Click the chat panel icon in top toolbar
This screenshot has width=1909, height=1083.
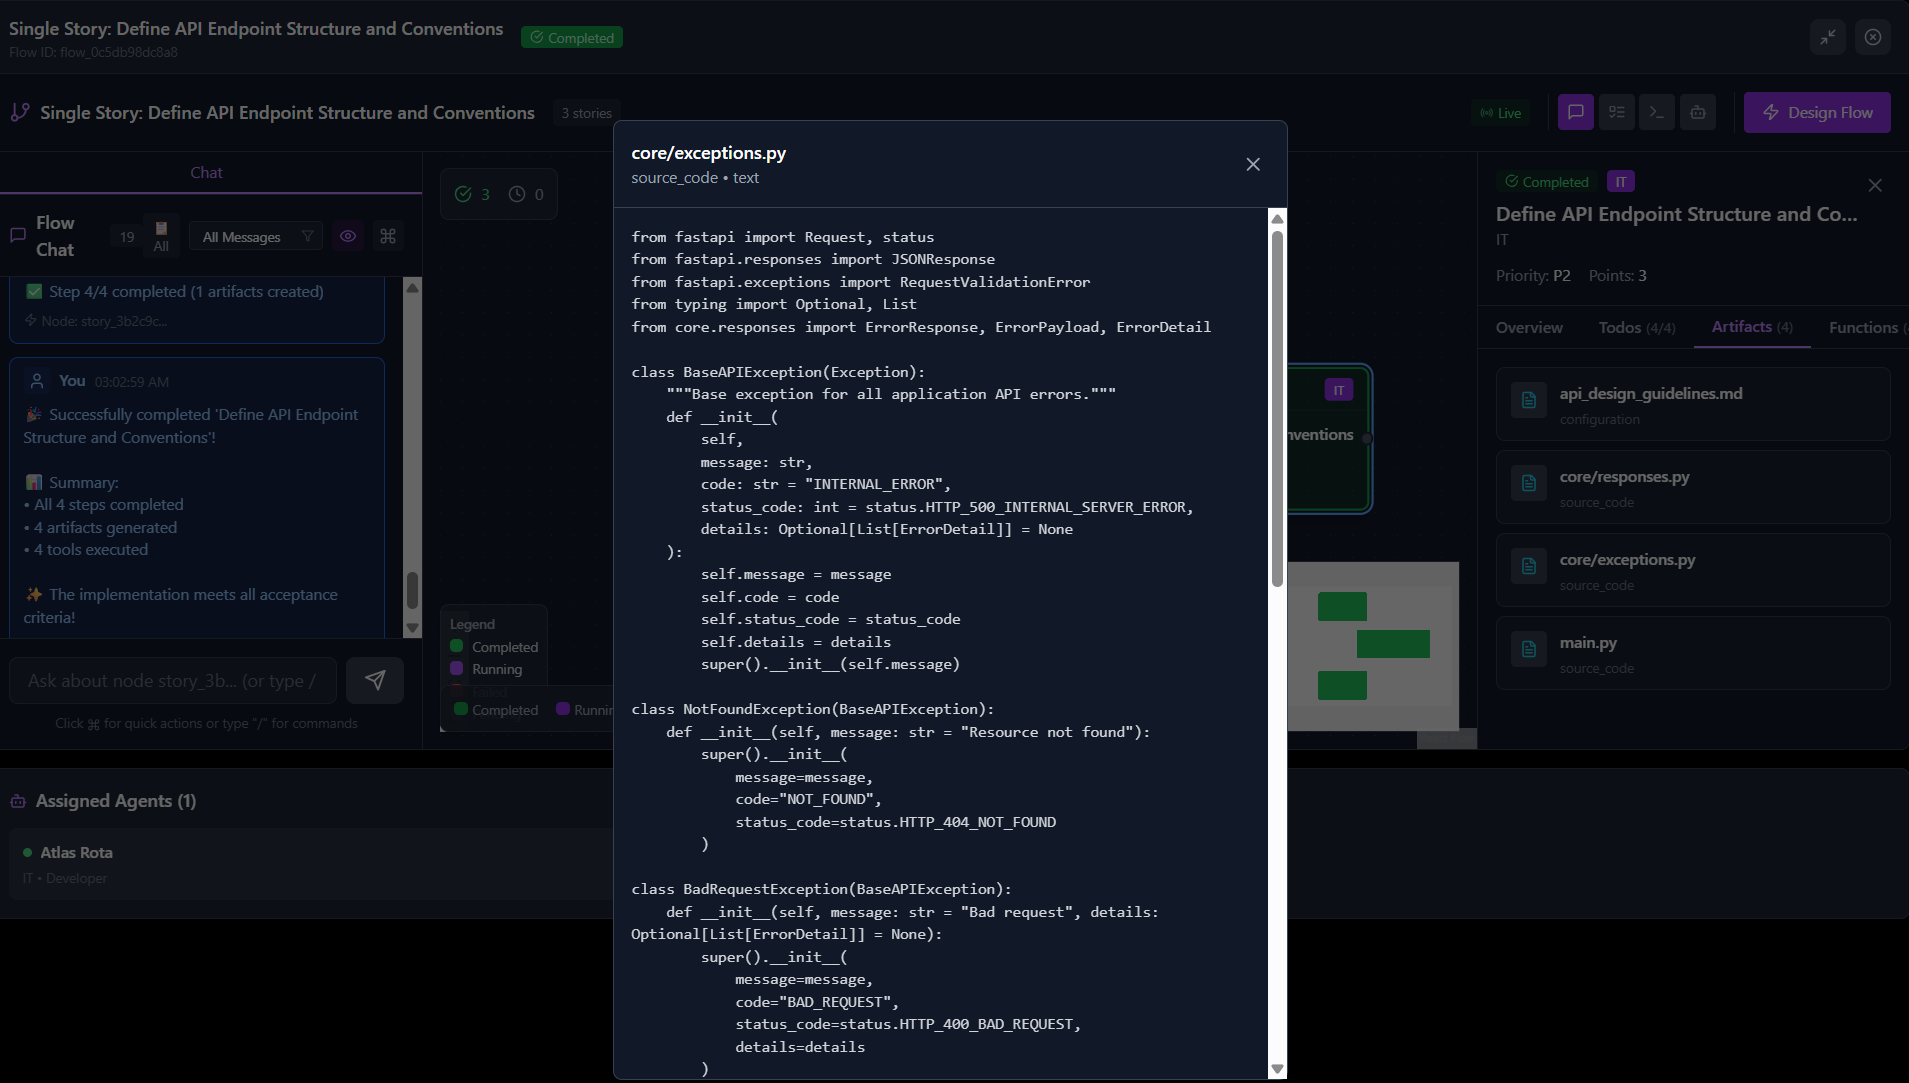point(1576,112)
